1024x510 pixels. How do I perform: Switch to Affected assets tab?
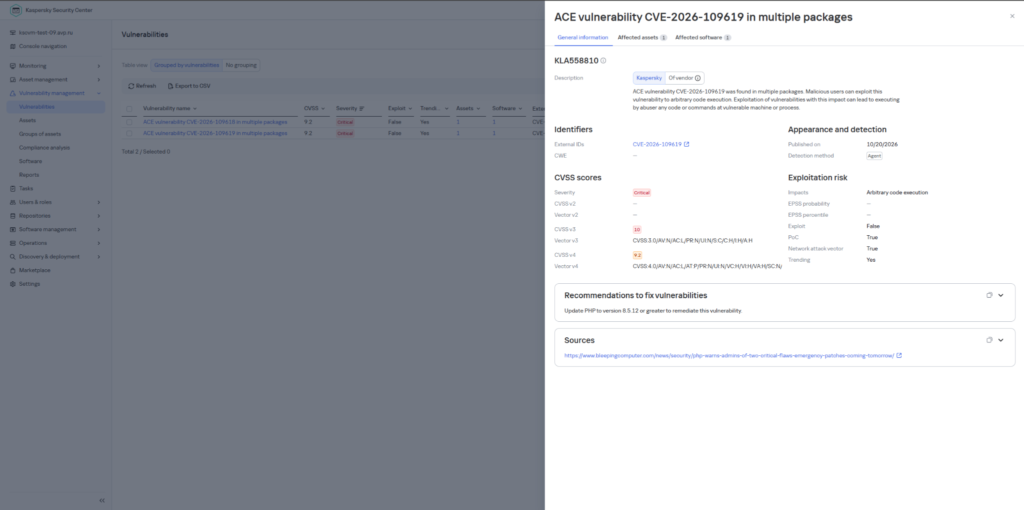coord(642,38)
